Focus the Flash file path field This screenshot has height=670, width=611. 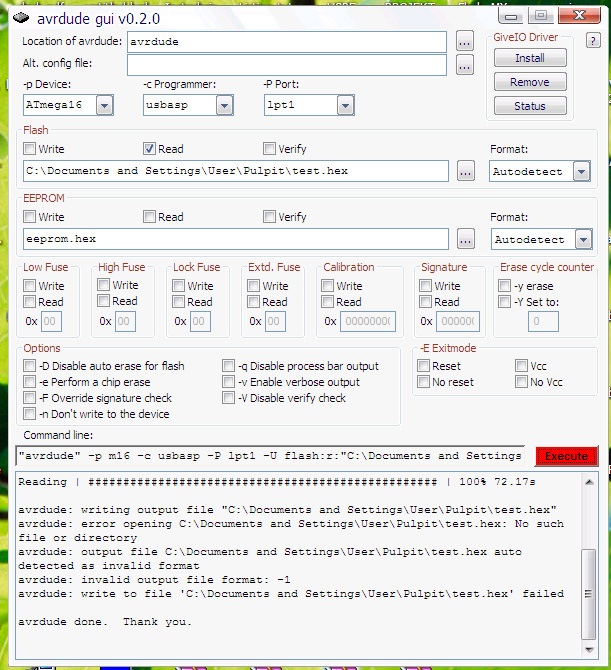236,171
